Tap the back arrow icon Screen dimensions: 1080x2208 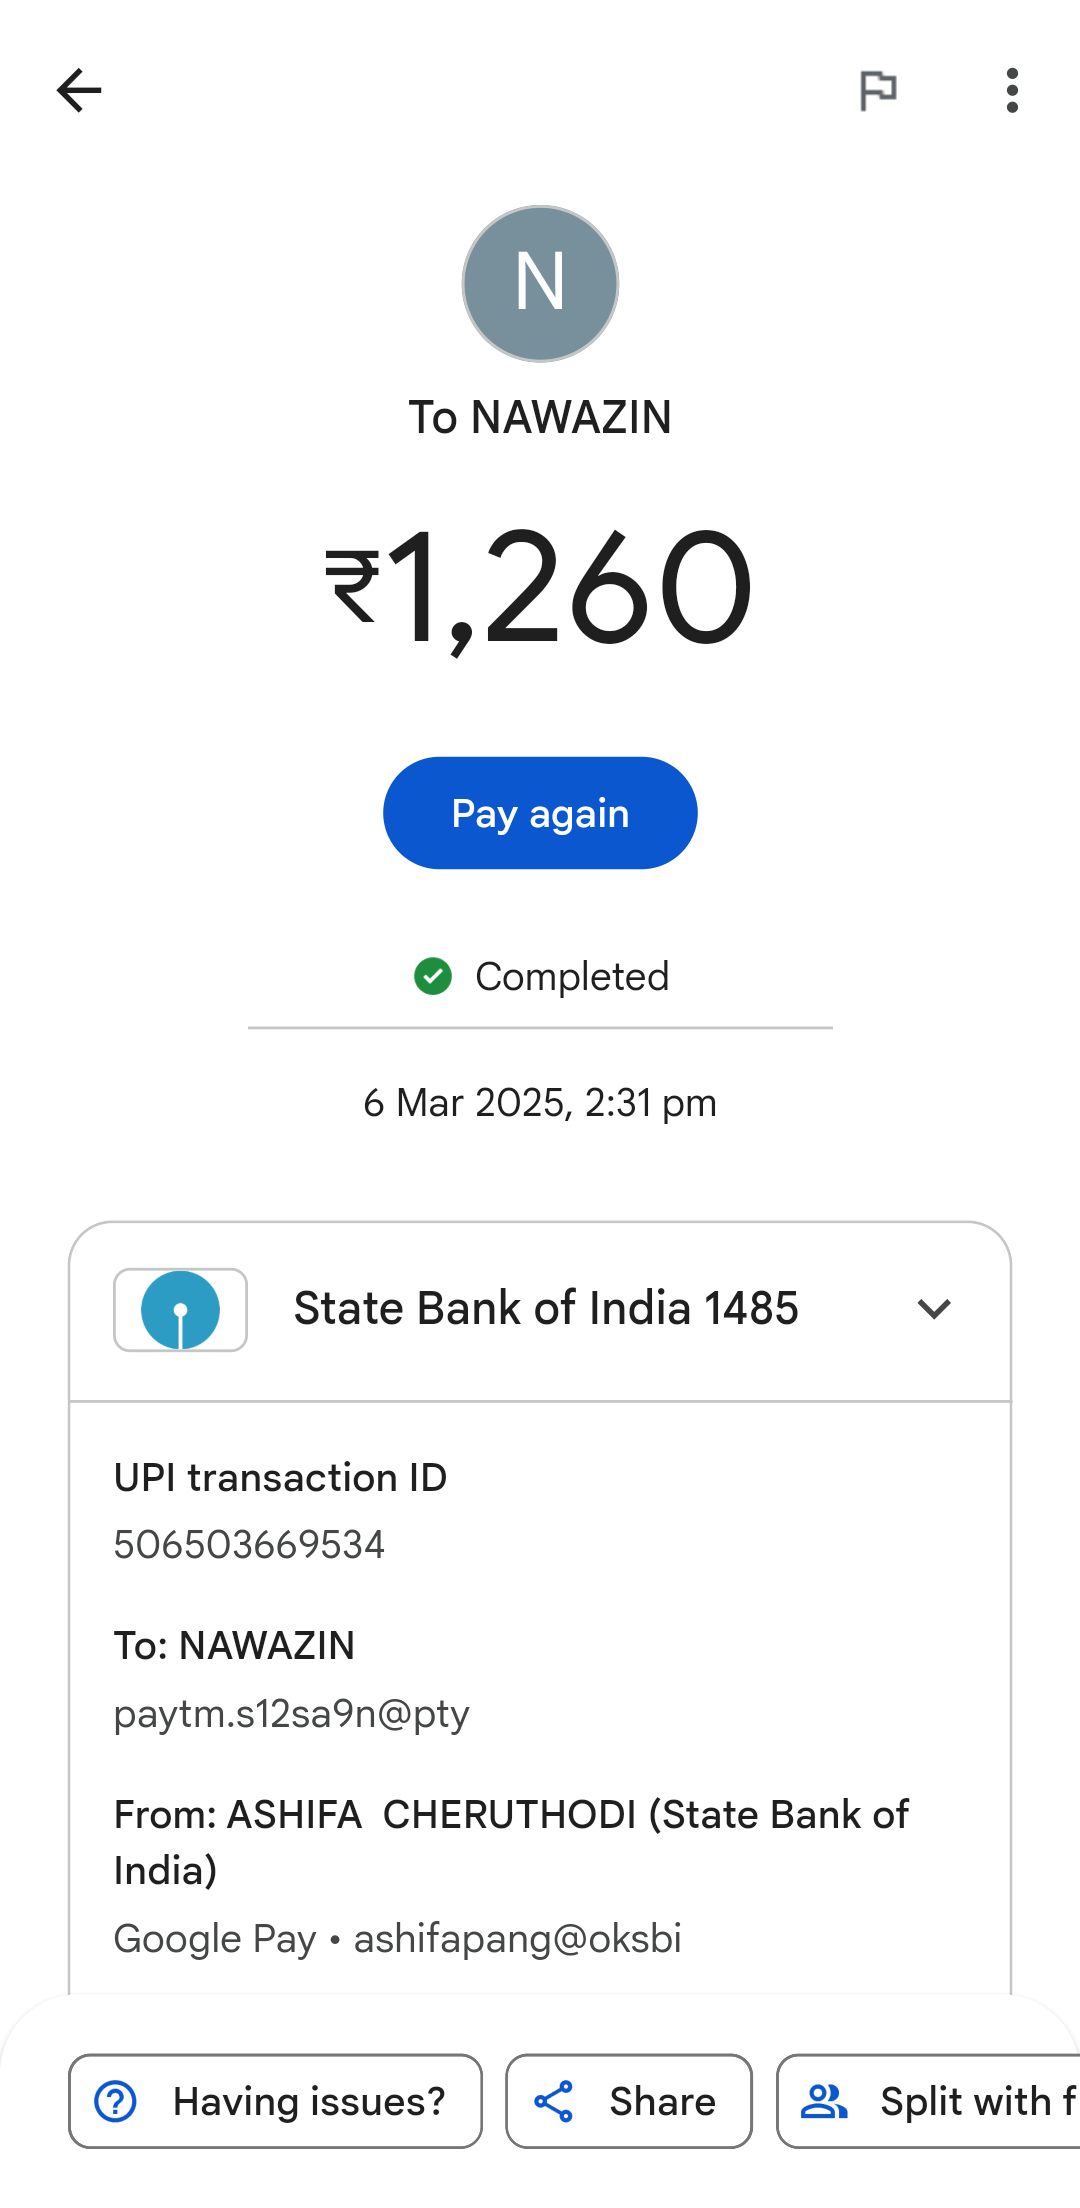[x=79, y=91]
